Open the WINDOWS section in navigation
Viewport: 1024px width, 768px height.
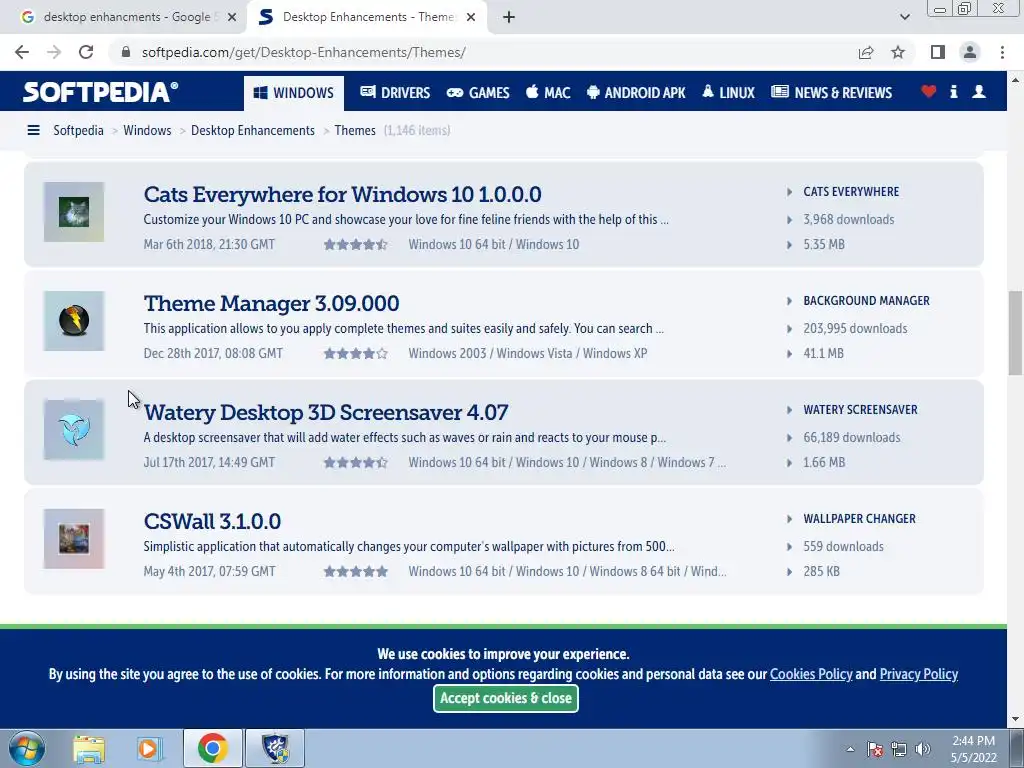pyautogui.click(x=294, y=93)
